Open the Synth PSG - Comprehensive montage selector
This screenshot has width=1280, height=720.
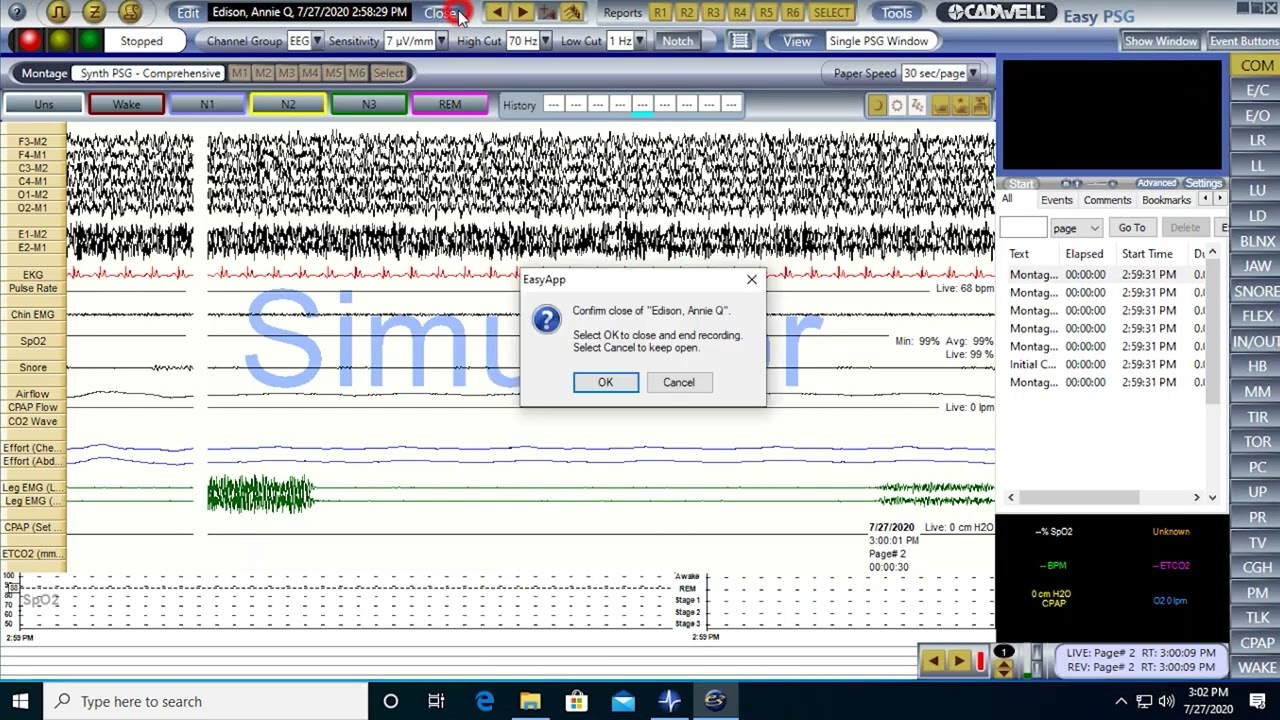pyautogui.click(x=150, y=73)
